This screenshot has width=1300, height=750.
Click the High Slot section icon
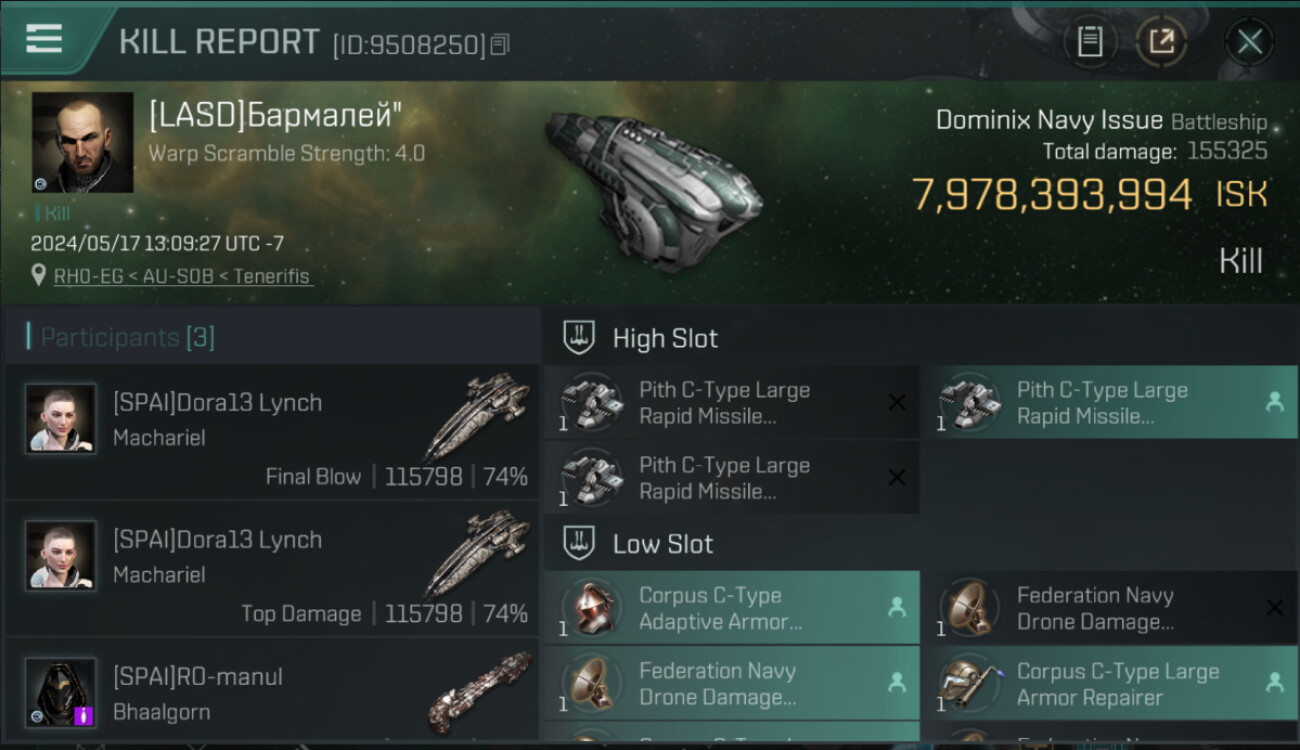click(x=579, y=338)
